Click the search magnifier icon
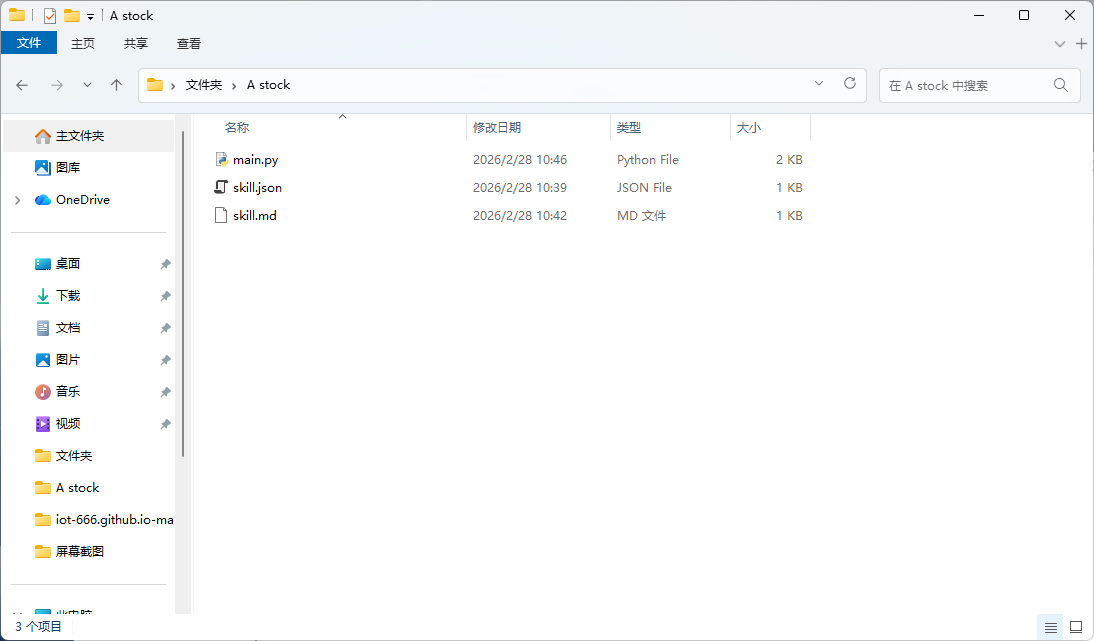The height and width of the screenshot is (641, 1094). (1061, 85)
